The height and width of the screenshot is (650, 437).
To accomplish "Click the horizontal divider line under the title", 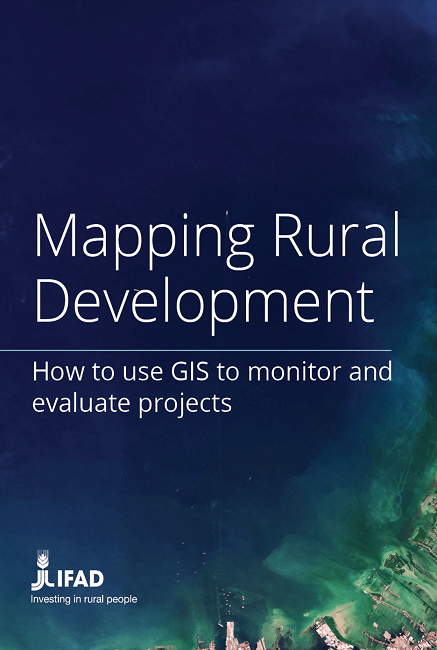I will [195, 351].
